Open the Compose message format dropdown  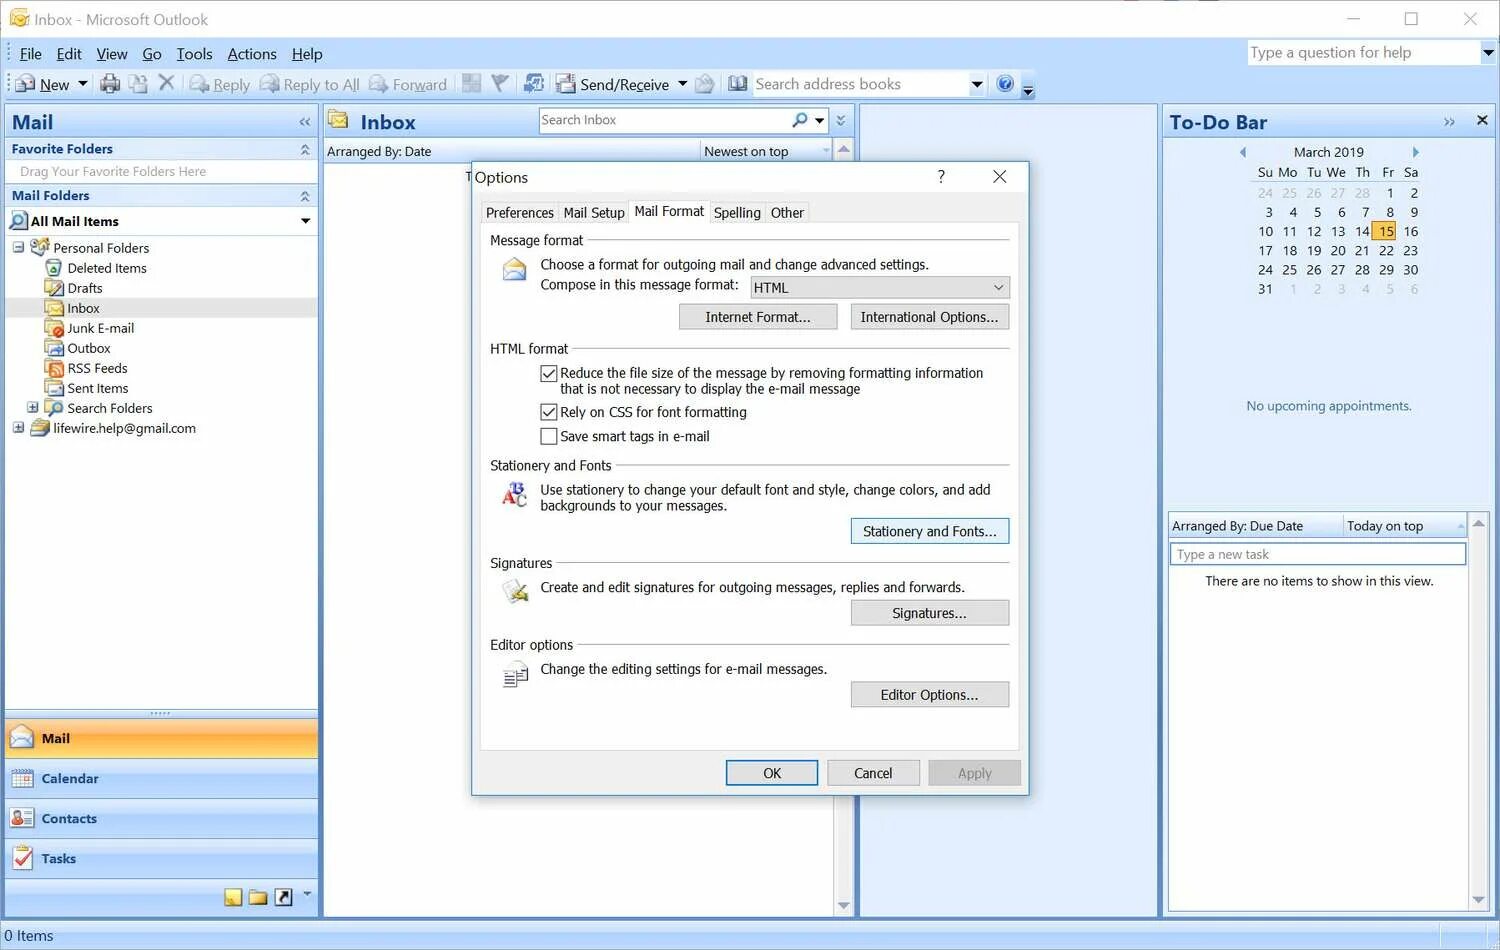880,287
